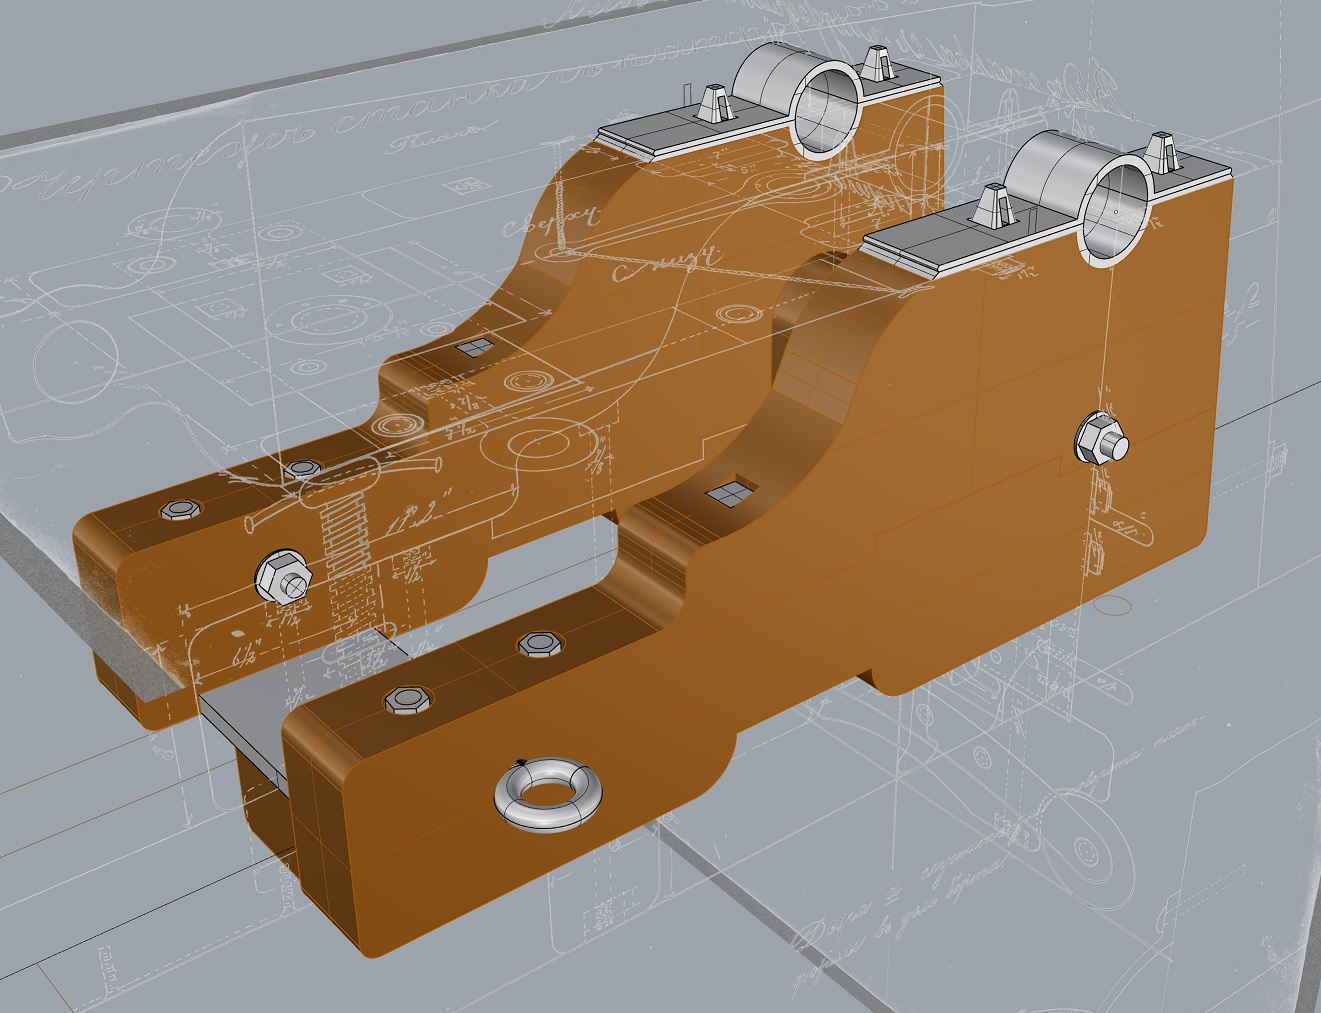Select the square hole on the rear arm top
This screenshot has height=1013, width=1321.
coord(474,347)
